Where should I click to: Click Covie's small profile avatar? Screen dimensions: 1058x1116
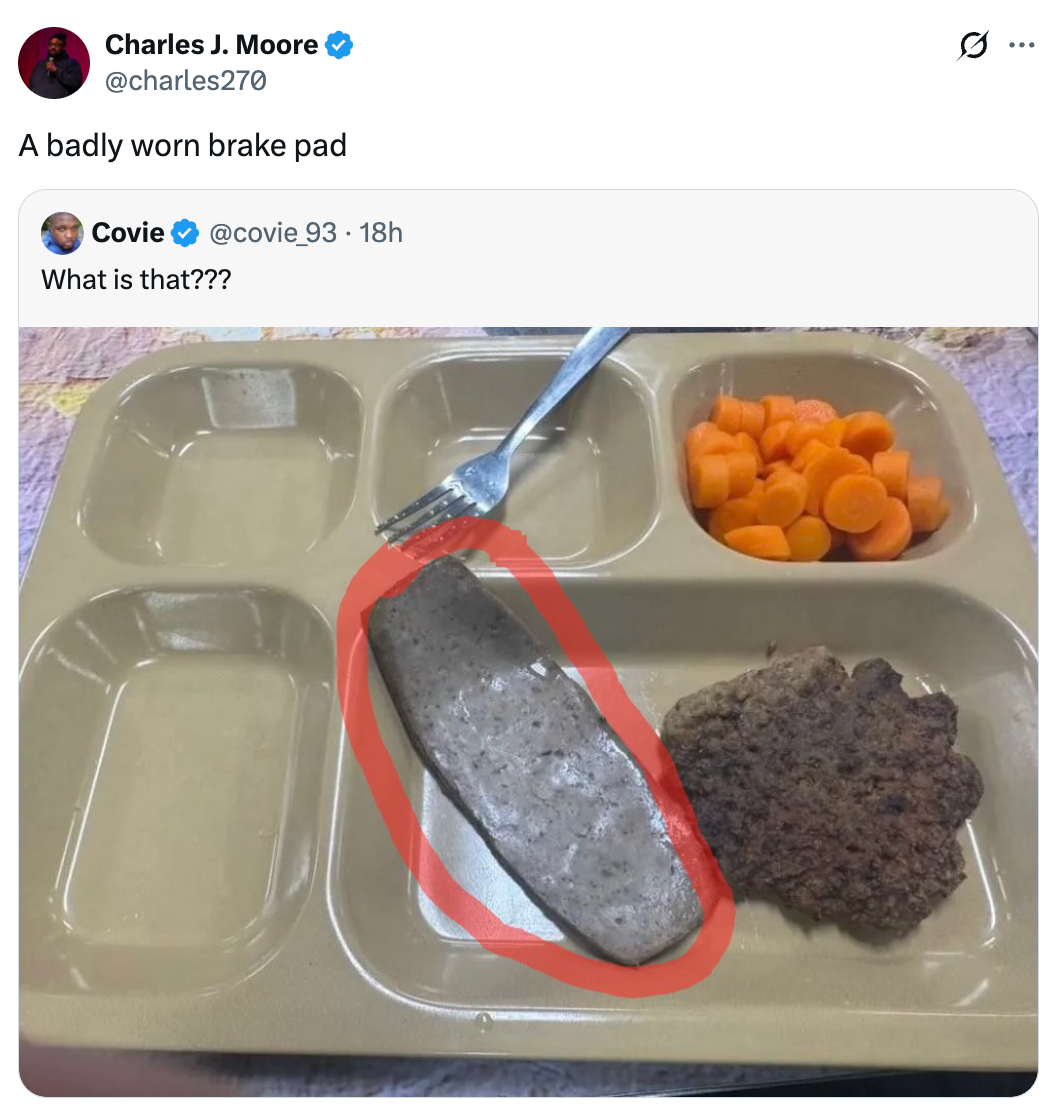pyautogui.click(x=62, y=233)
